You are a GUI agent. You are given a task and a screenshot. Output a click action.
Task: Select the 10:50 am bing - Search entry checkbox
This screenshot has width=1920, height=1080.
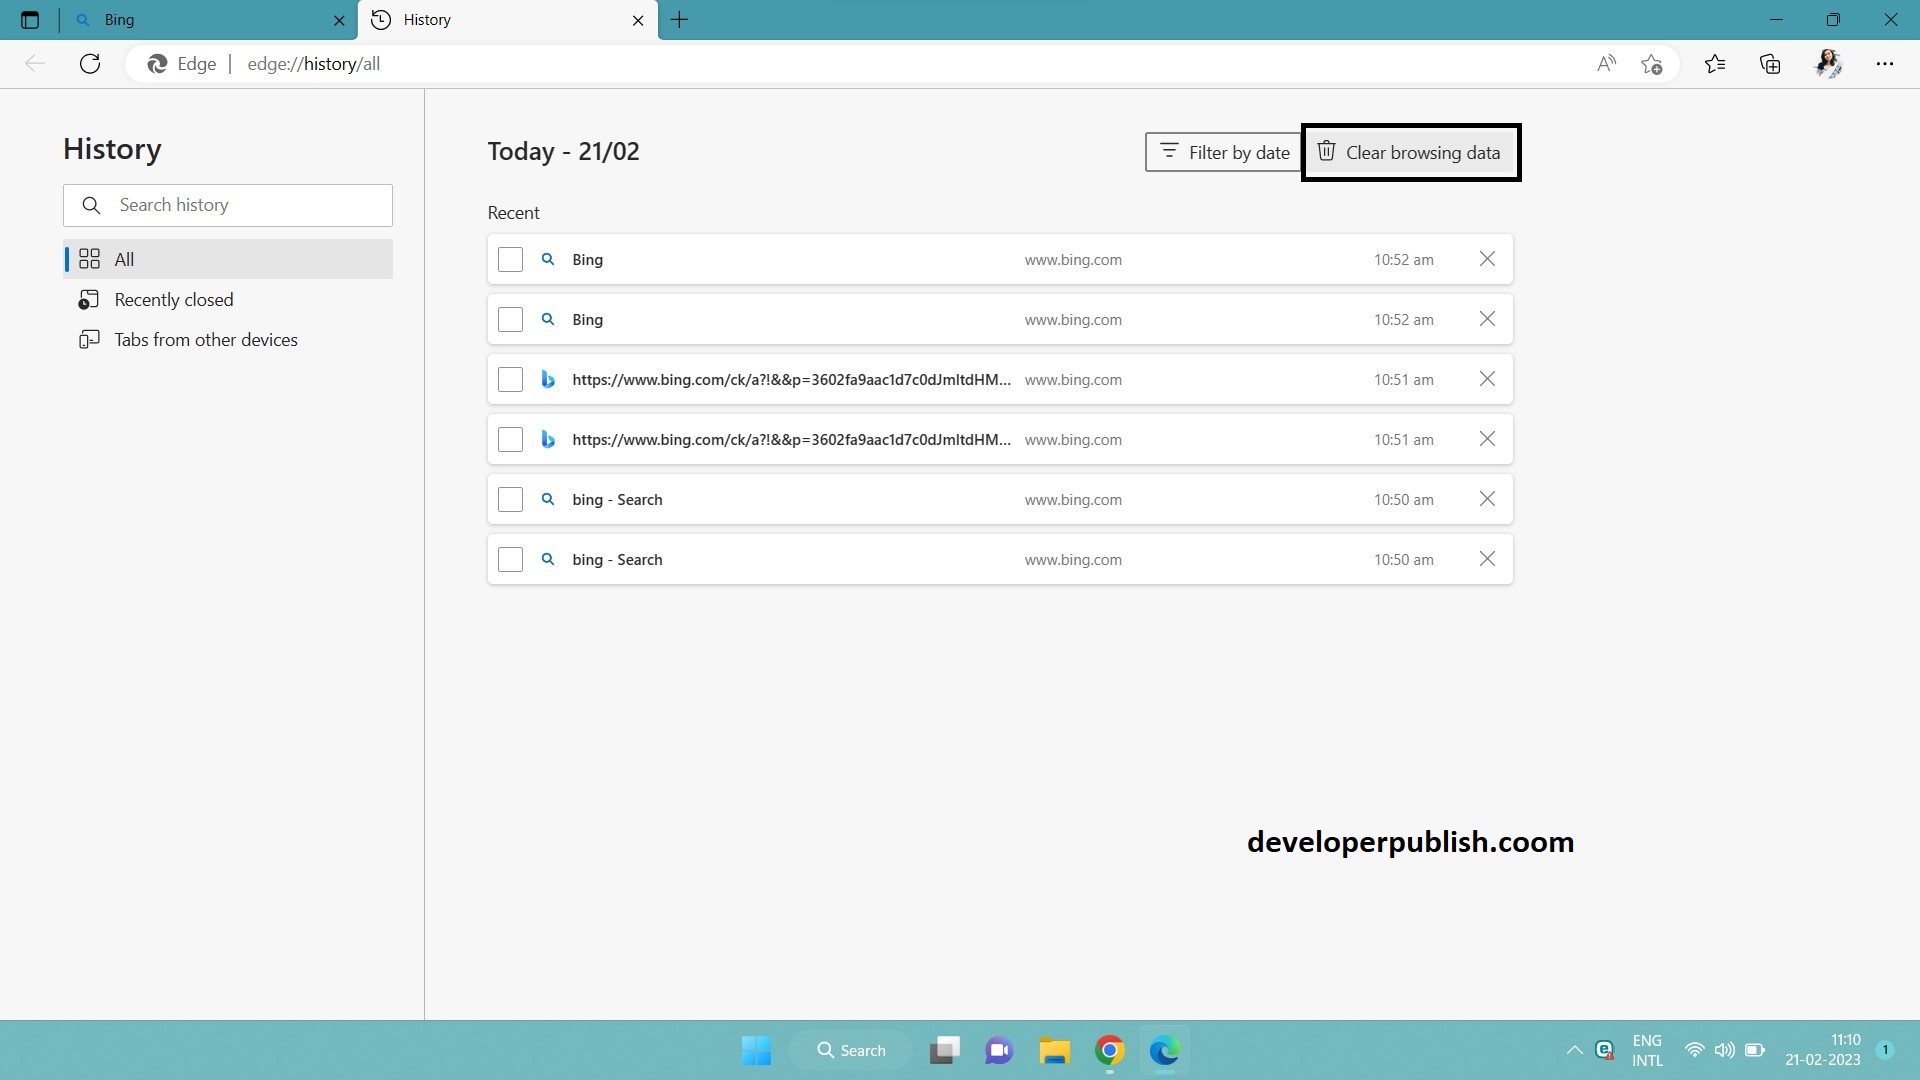point(510,499)
